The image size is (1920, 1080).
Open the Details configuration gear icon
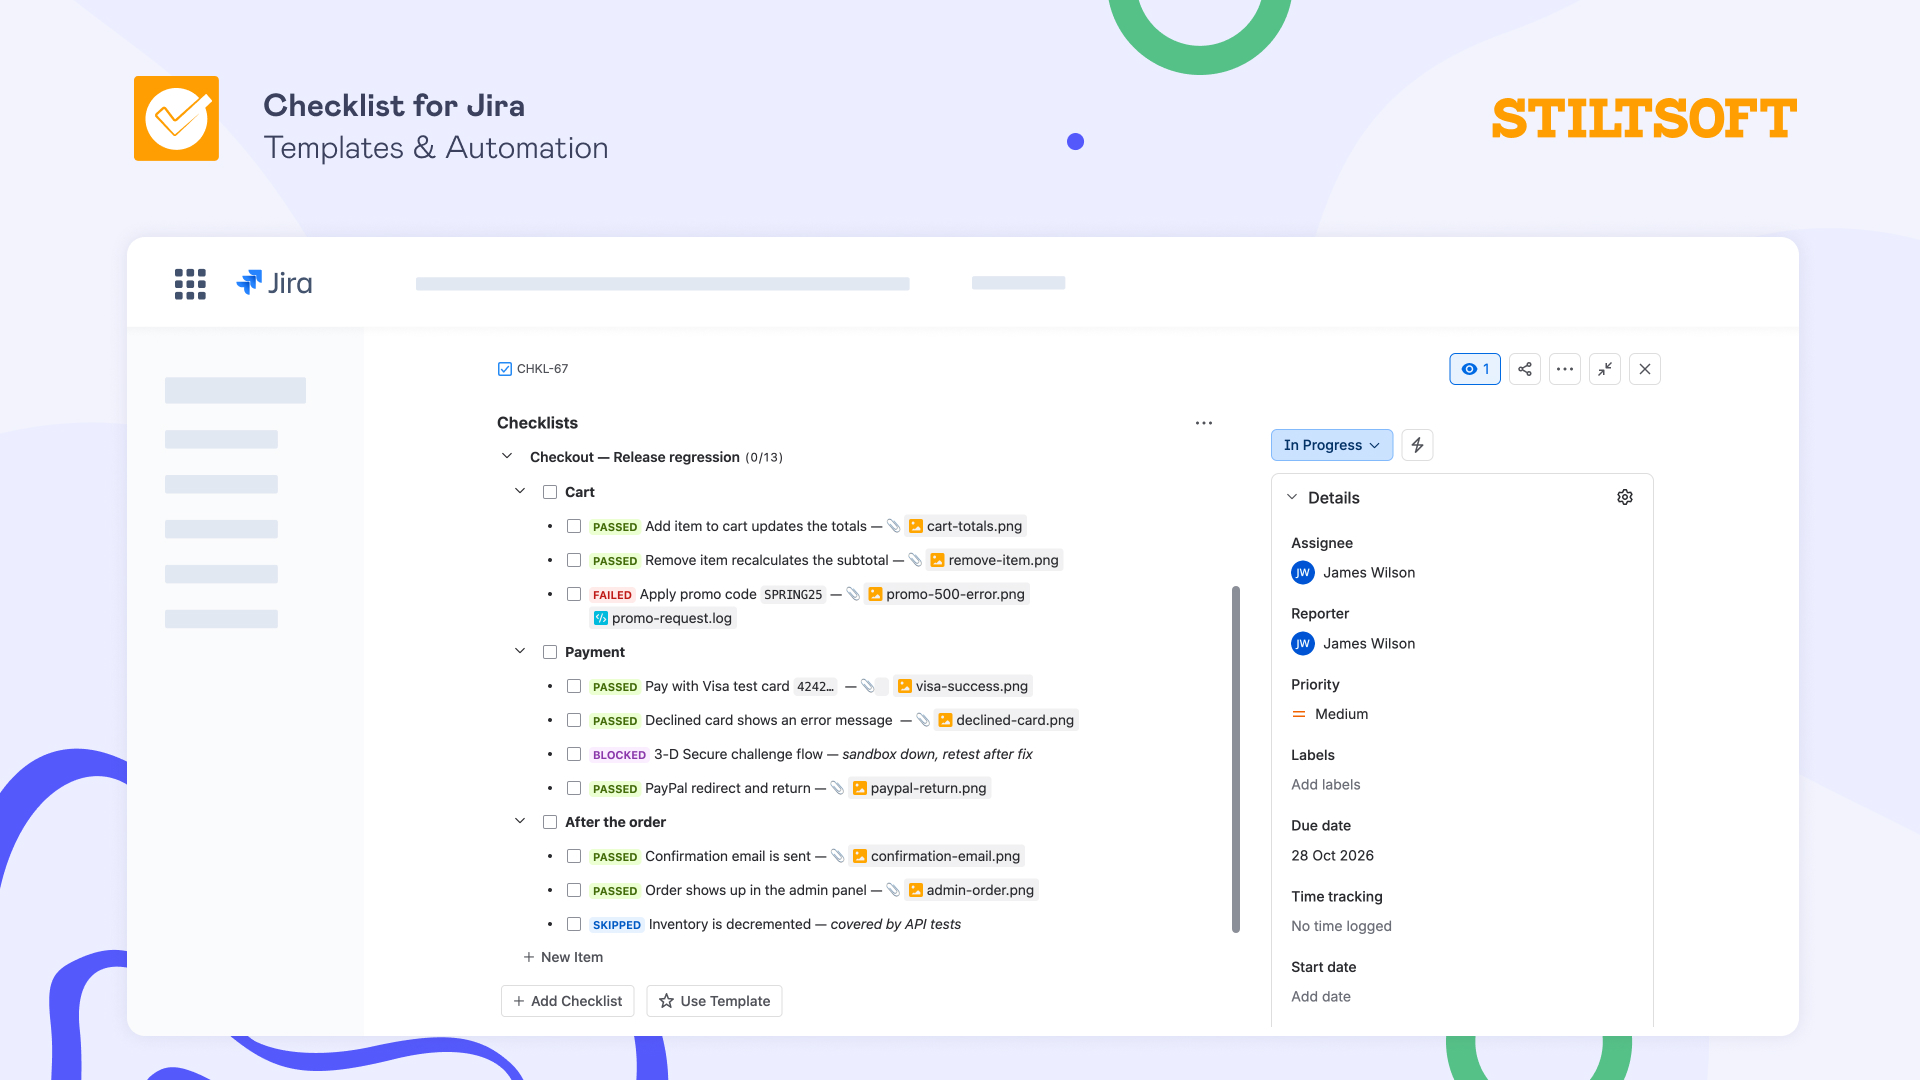pos(1625,497)
